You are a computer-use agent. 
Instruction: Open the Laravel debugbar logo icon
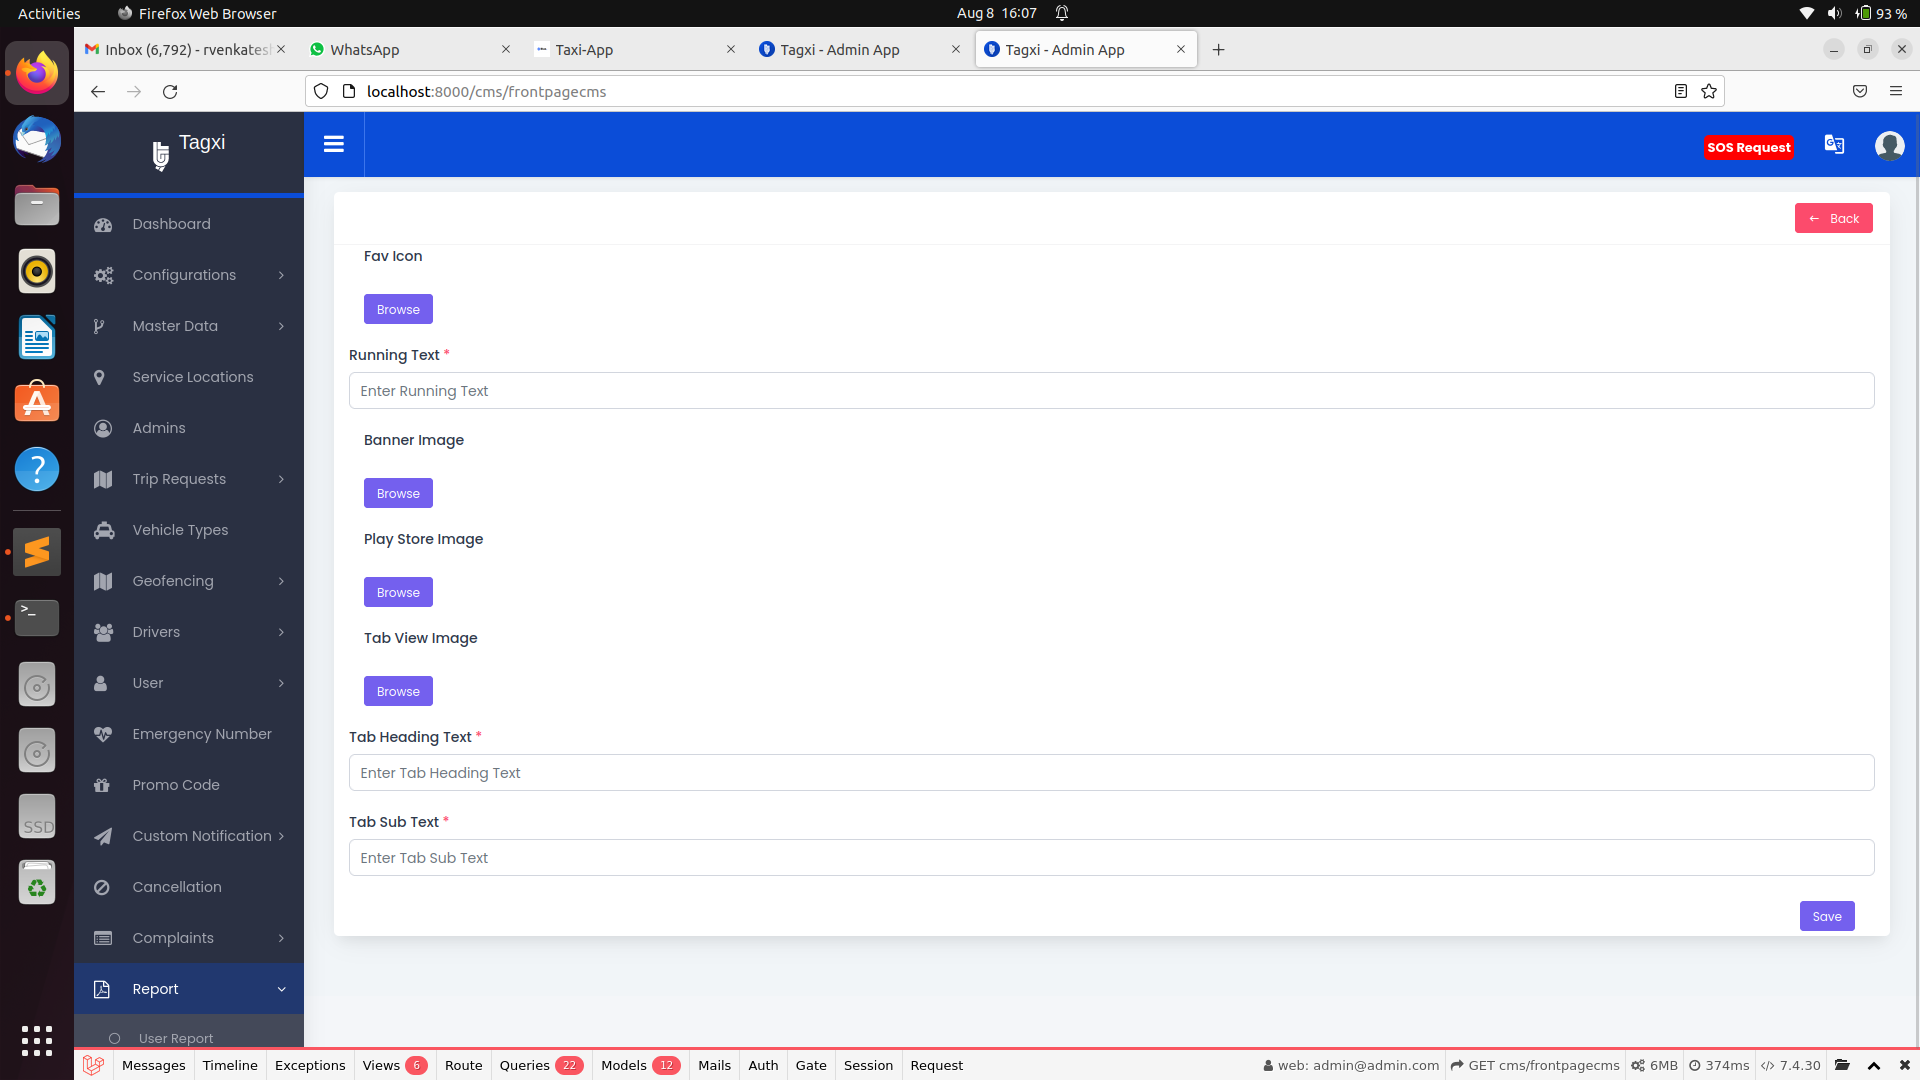93,1065
